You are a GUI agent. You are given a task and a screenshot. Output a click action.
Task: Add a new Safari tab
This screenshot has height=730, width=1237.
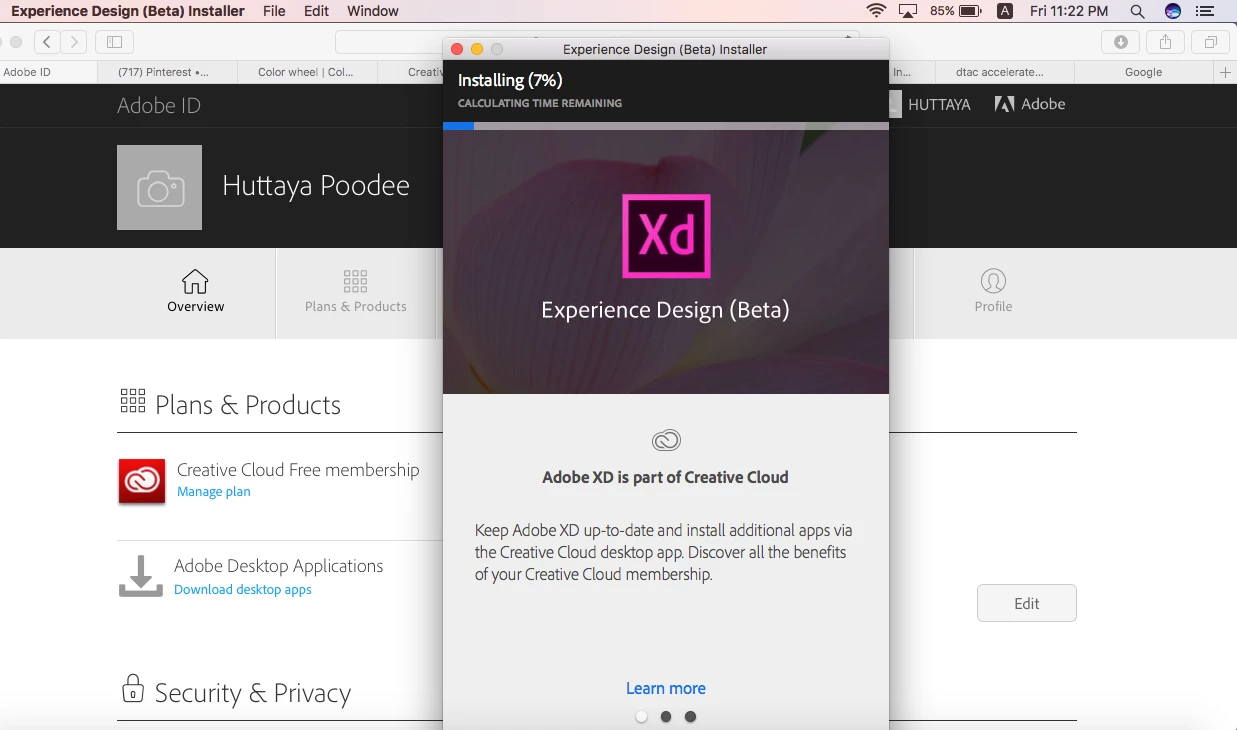pyautogui.click(x=1225, y=72)
